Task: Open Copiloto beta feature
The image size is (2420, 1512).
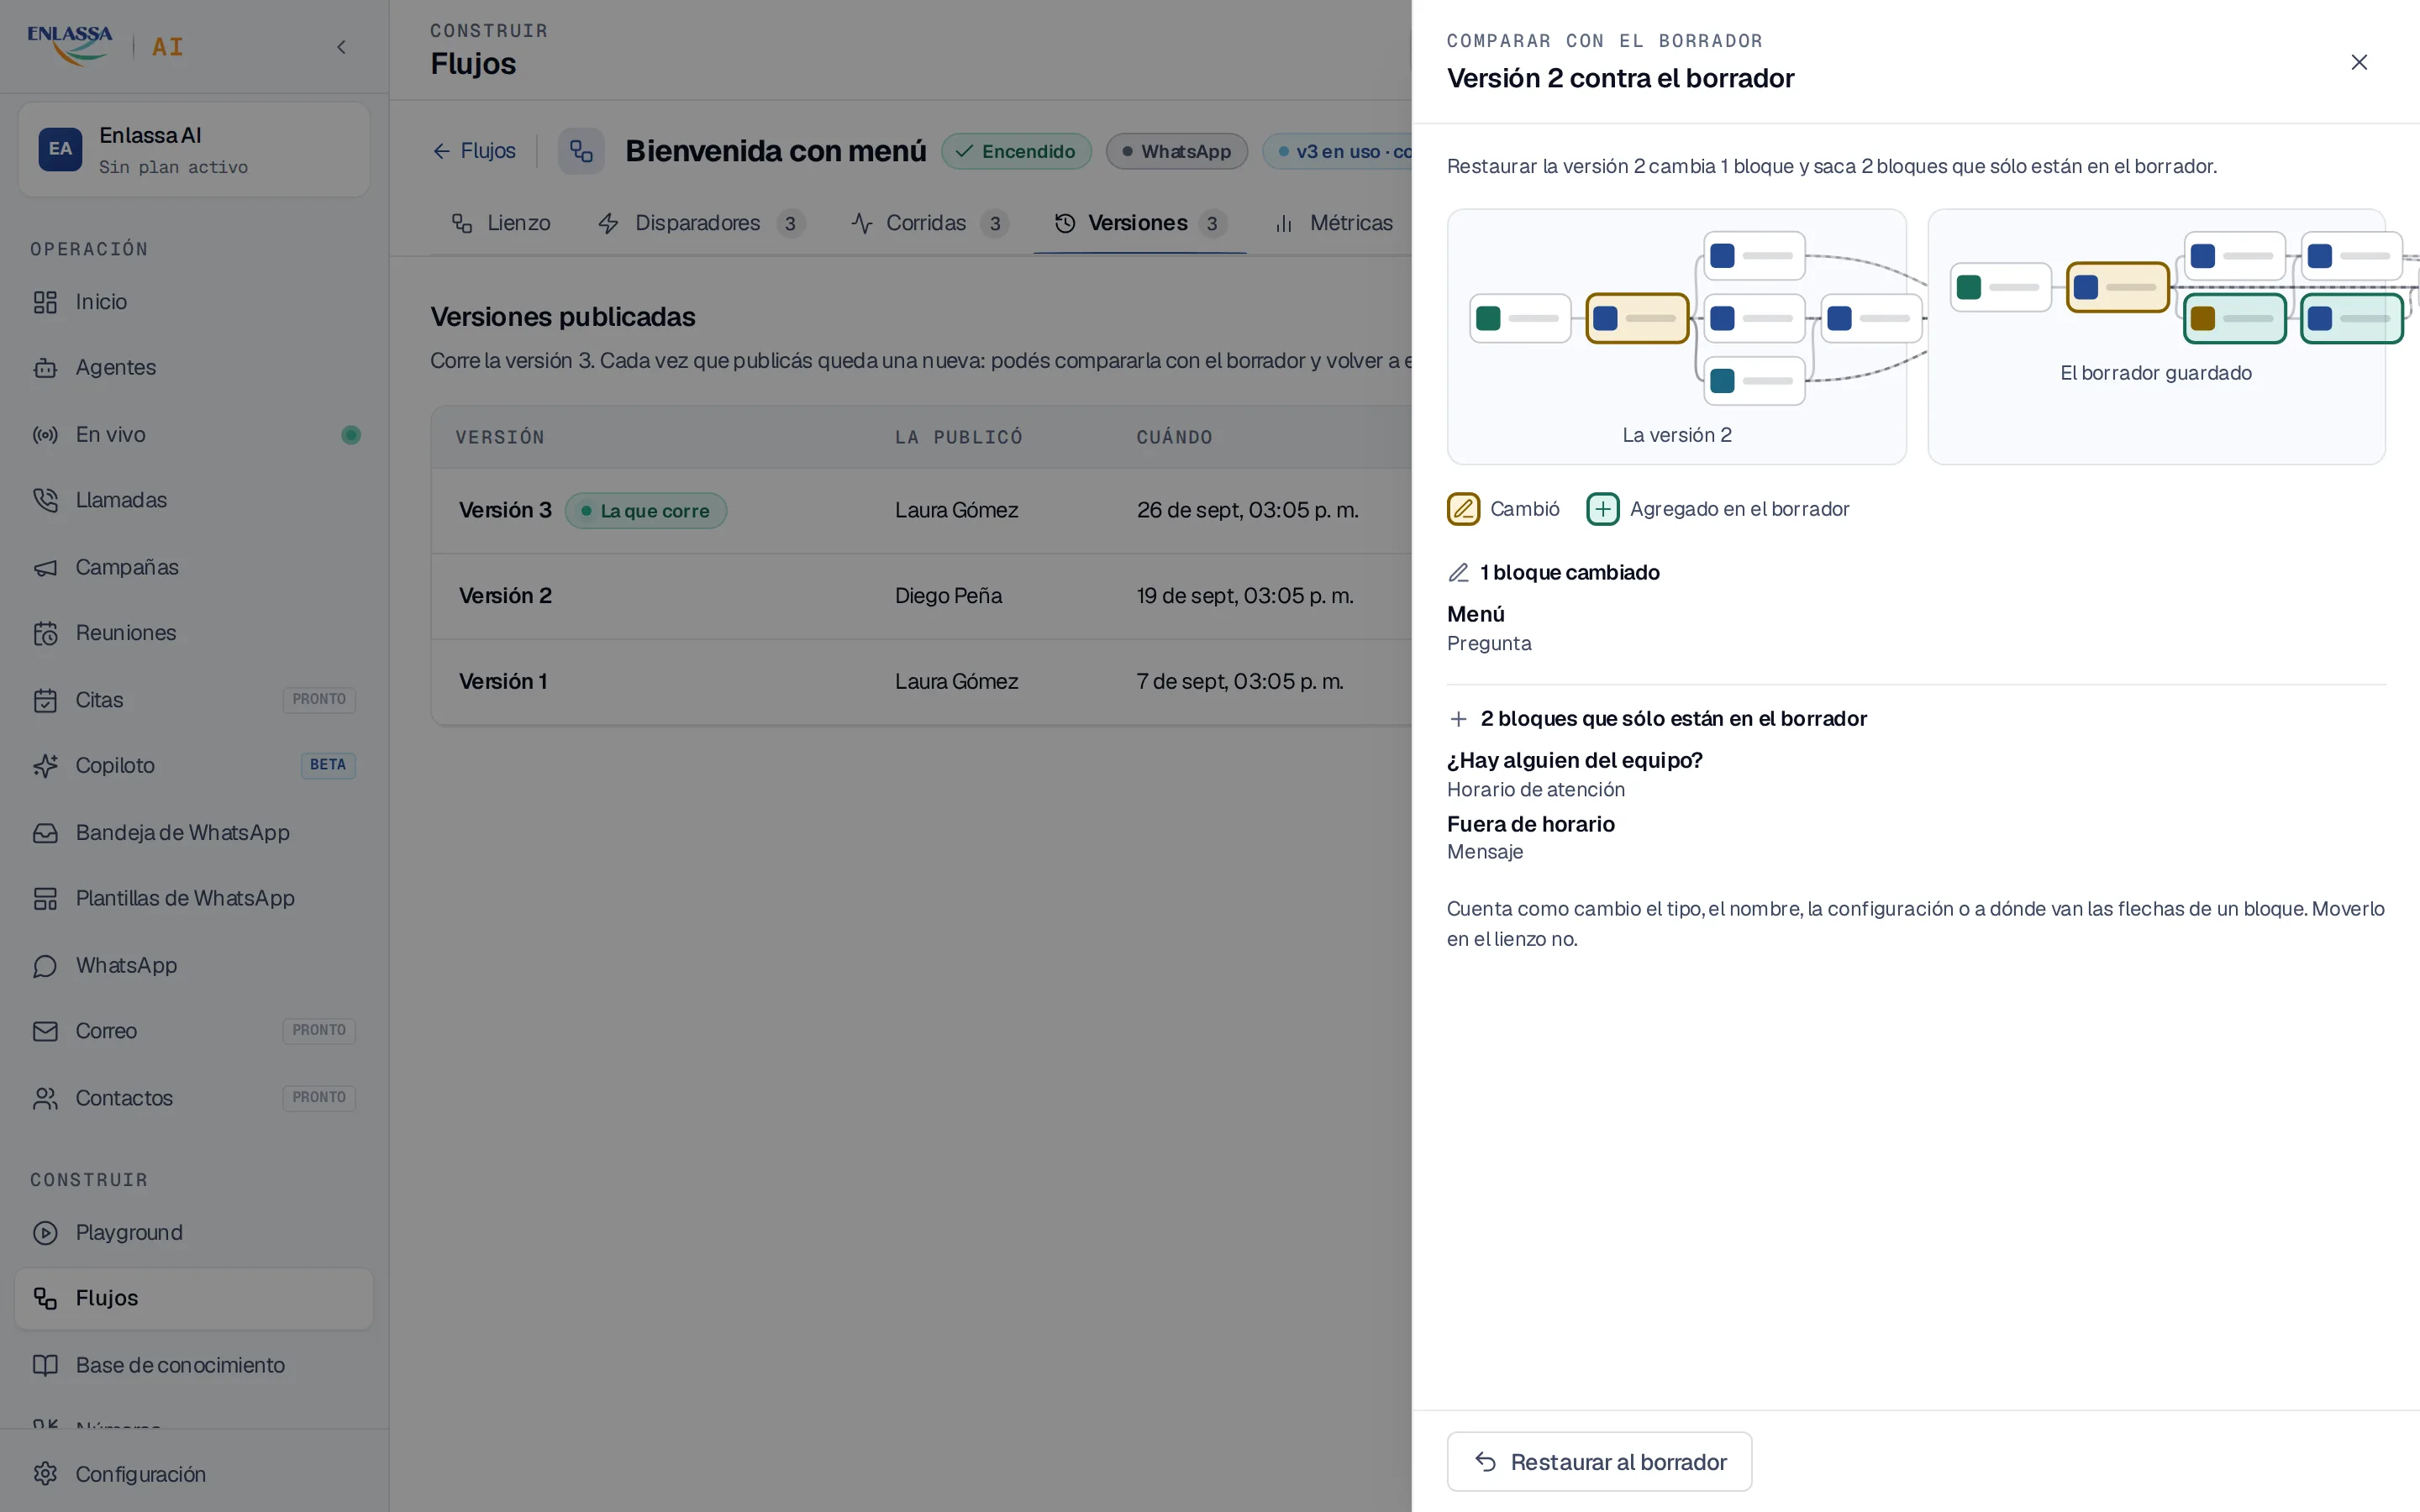Action: coord(194,765)
